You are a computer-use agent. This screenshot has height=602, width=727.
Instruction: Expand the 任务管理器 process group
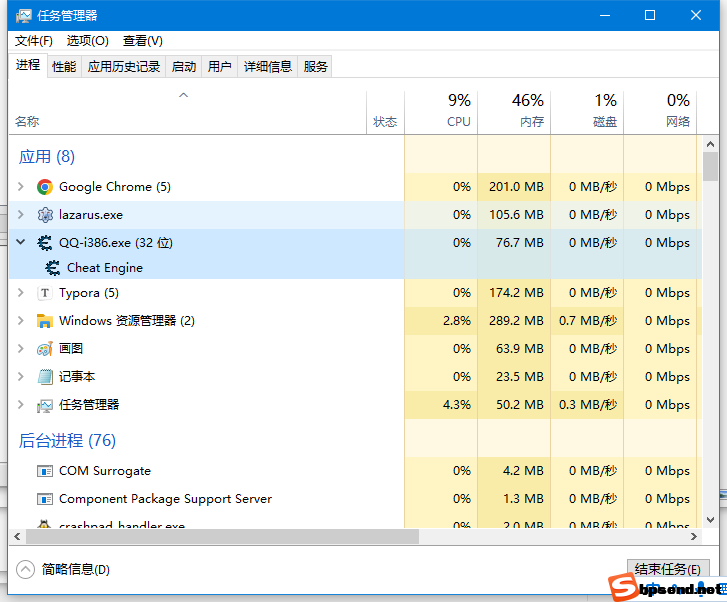pos(20,404)
